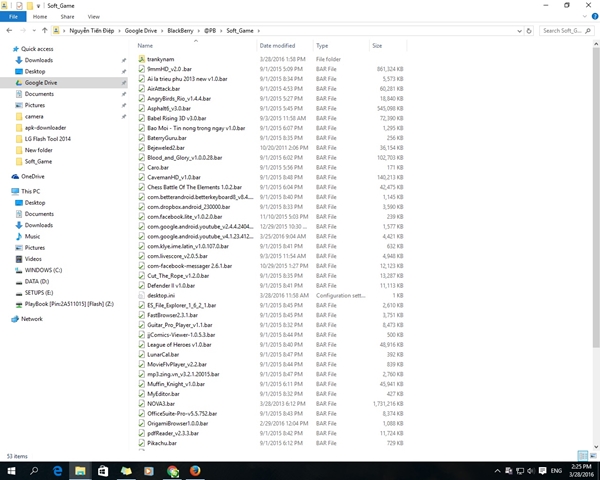Expand address bar history dropdown
The height and width of the screenshot is (480, 600).
pyautogui.click(x=519, y=31)
